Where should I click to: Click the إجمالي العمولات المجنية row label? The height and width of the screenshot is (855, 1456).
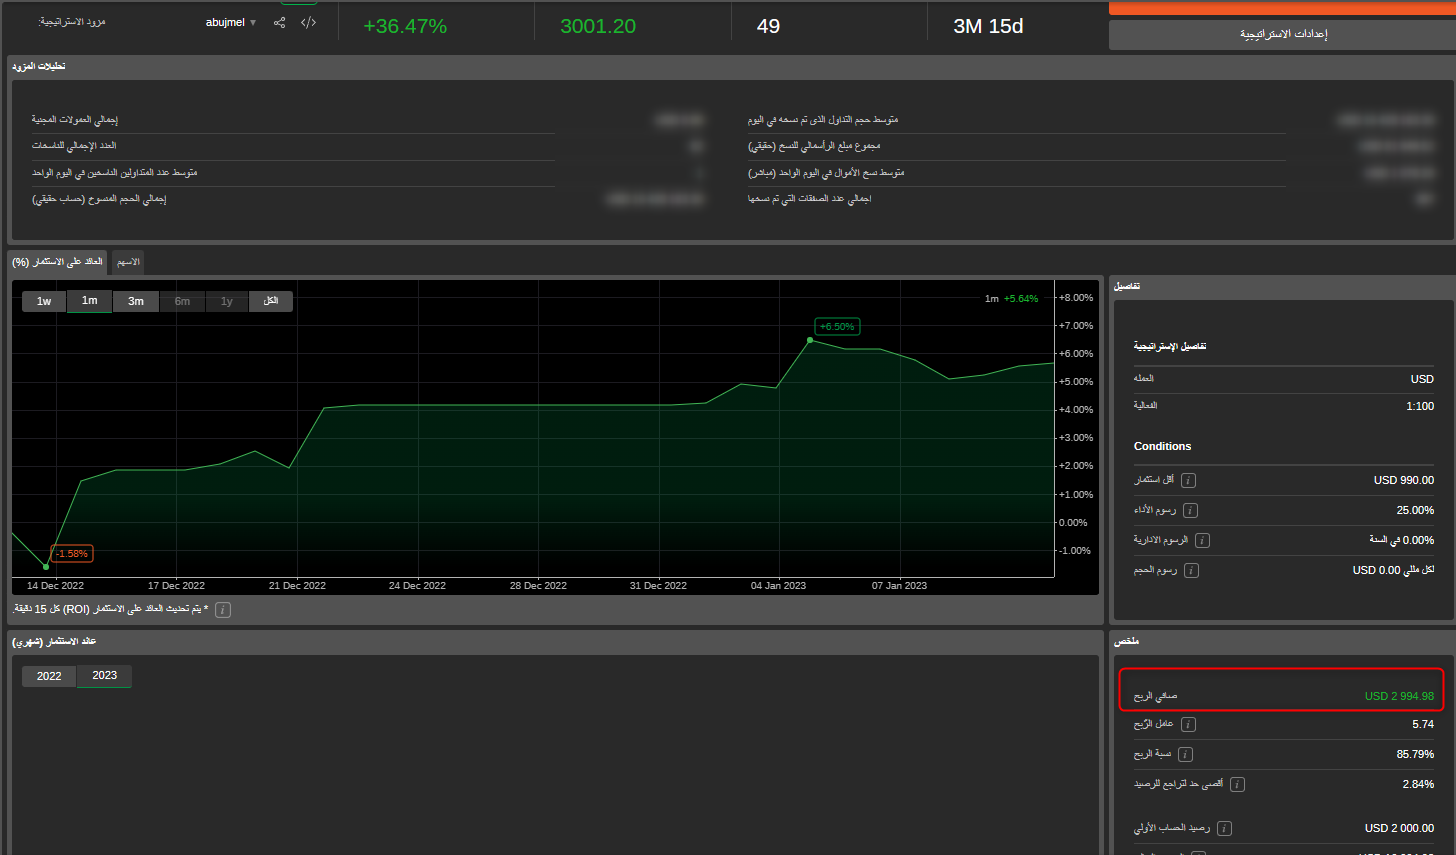click(74, 120)
